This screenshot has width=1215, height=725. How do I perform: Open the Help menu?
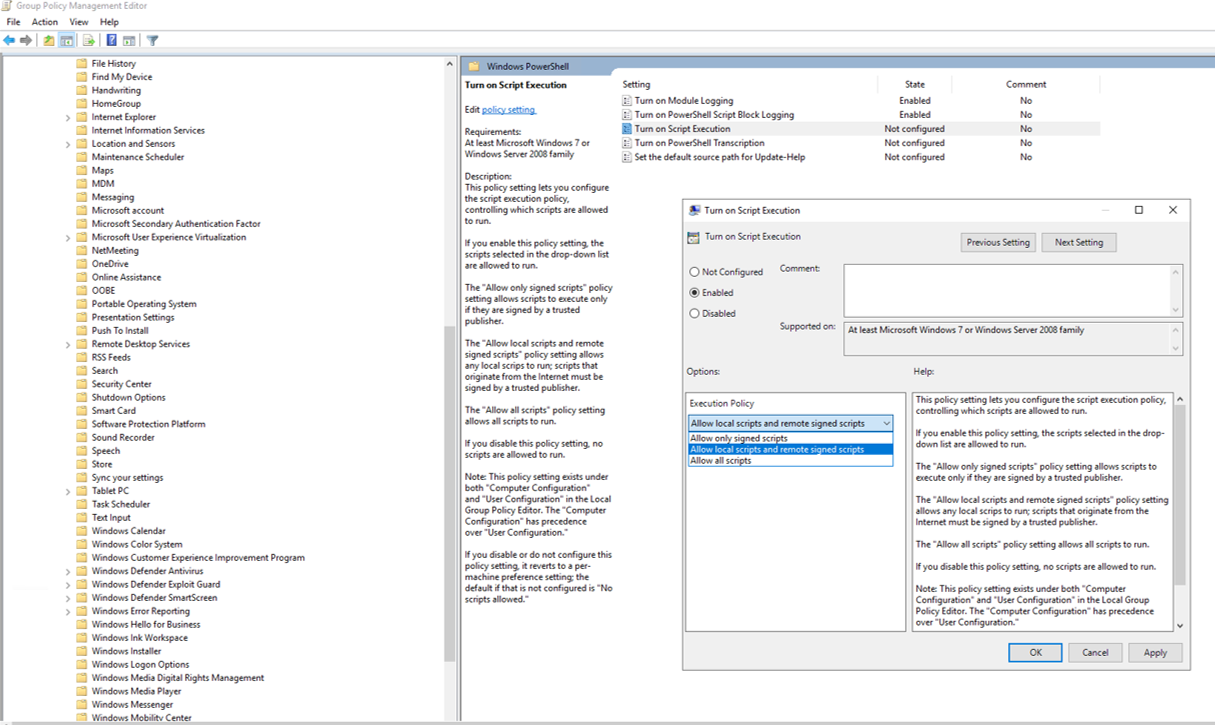109,22
